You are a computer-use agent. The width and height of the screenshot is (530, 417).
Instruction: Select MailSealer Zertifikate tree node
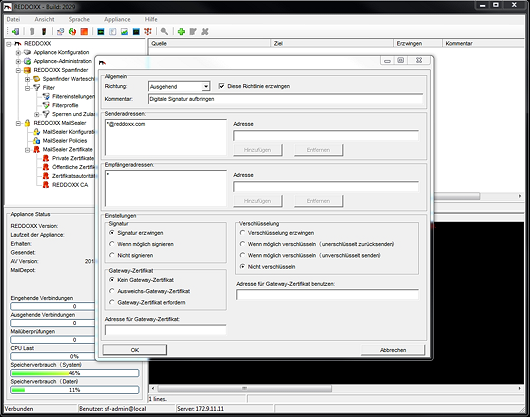(67, 149)
